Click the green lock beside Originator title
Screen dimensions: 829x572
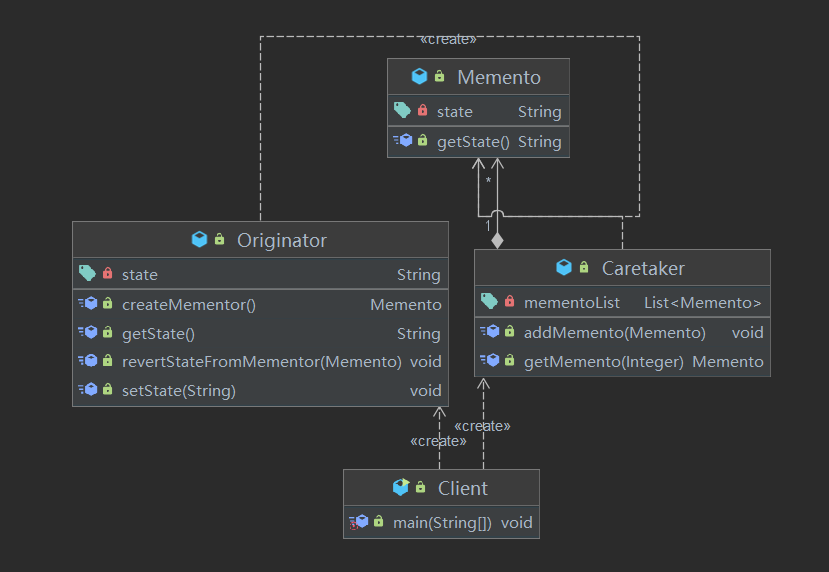pyautogui.click(x=219, y=239)
